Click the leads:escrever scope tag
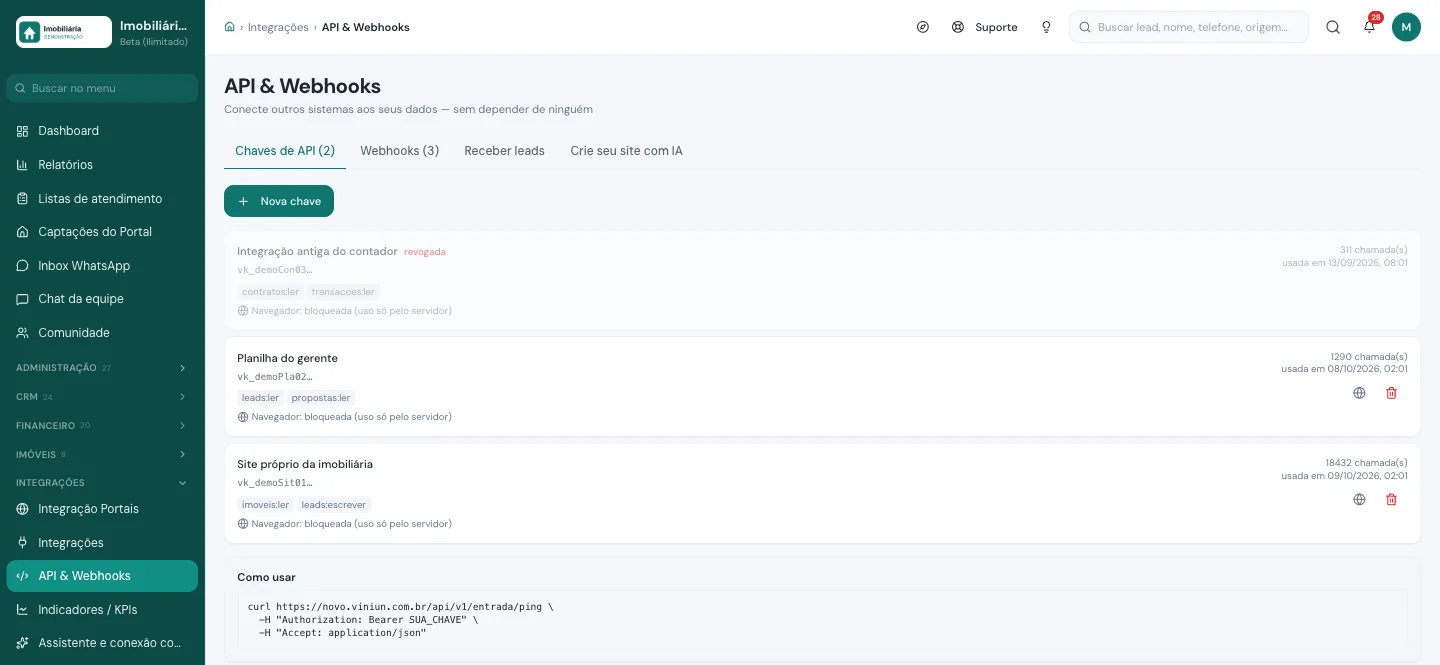Screen dimensions: 1440x665 [334, 505]
